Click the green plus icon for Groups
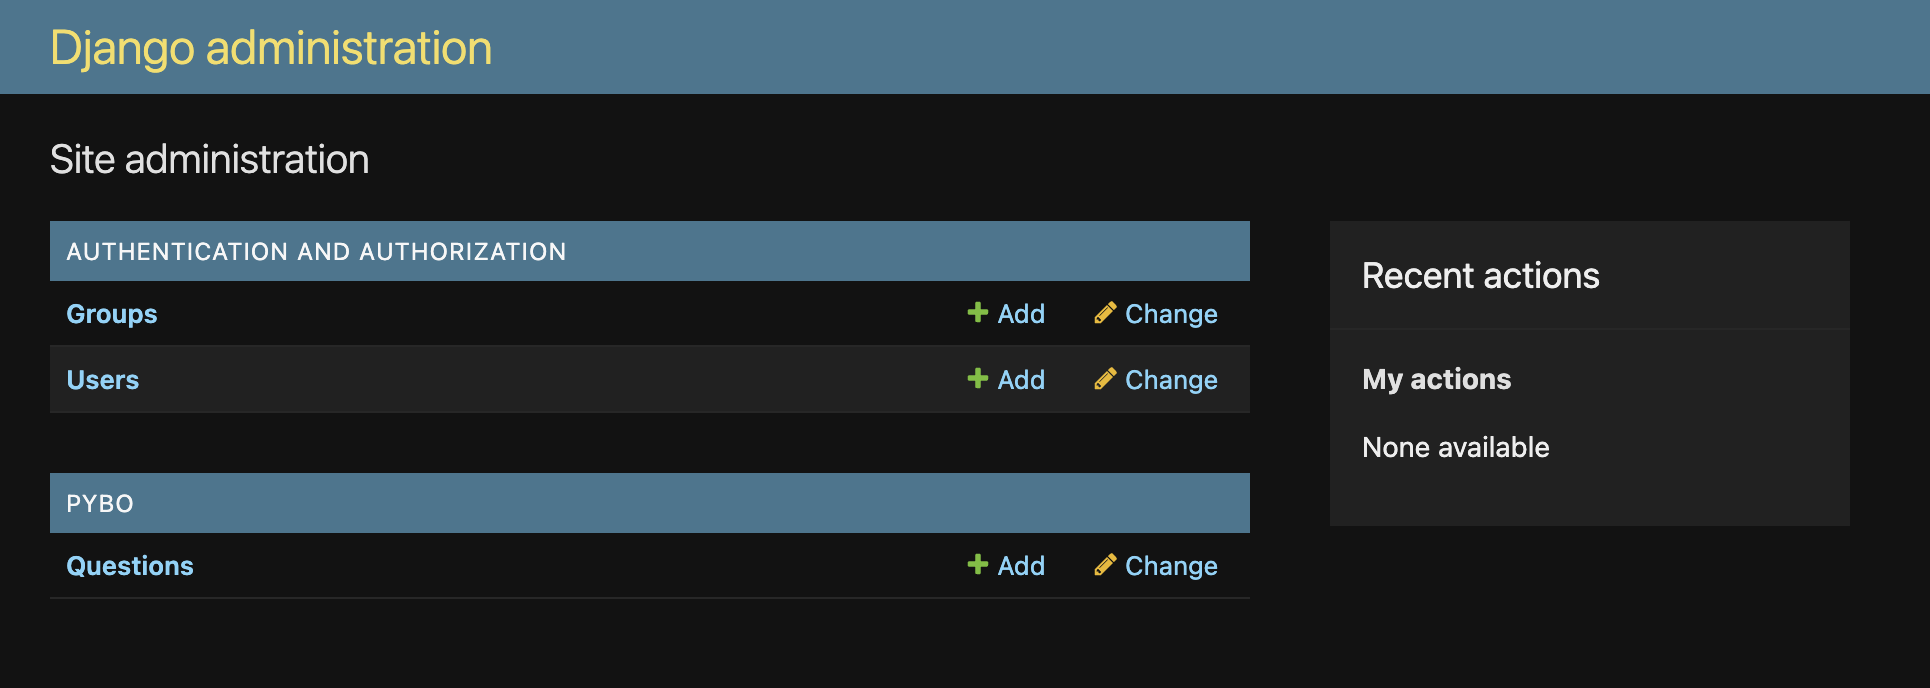The image size is (1930, 688). tap(977, 313)
